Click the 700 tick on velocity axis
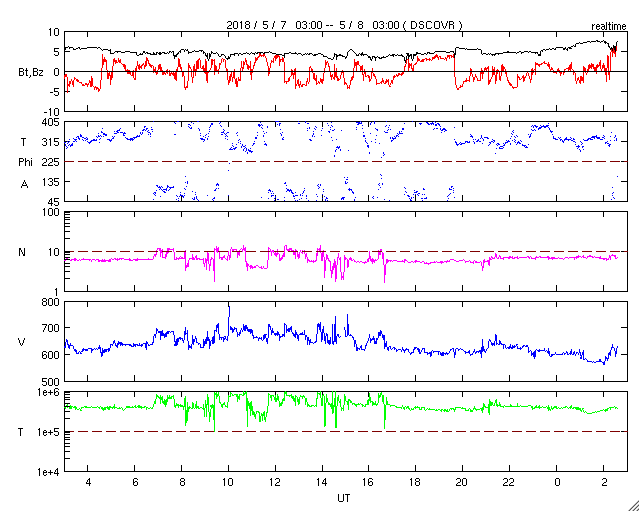Viewport: 640px width, 512px height. click(x=51, y=328)
